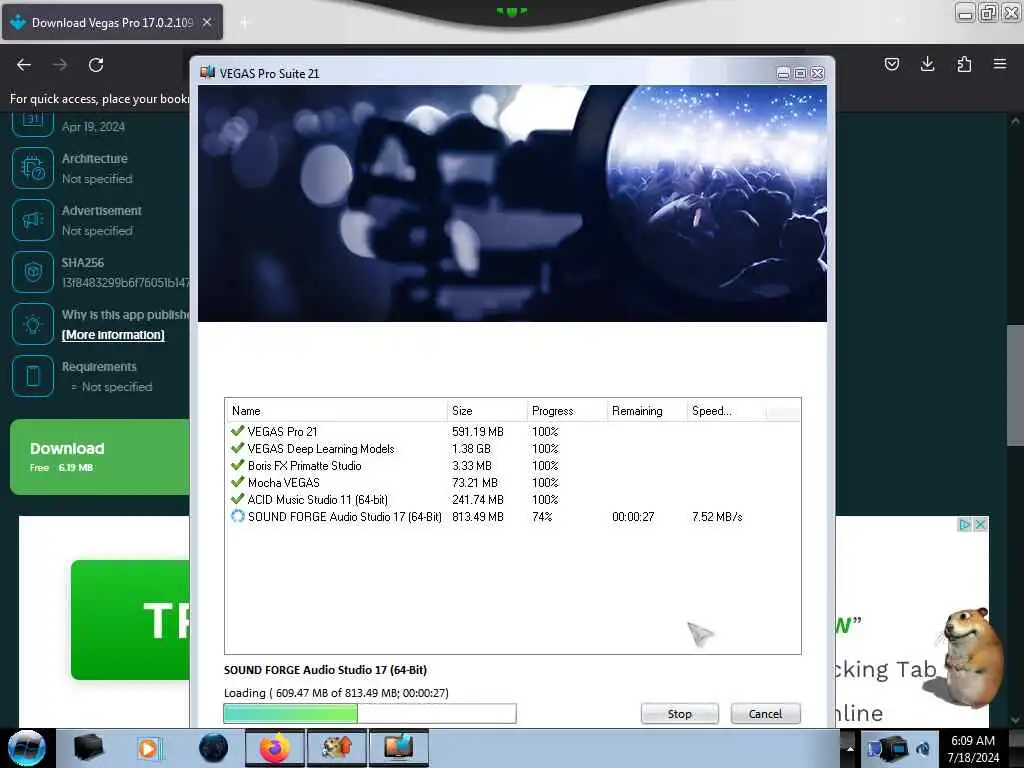Show hidden icons in the system tray
This screenshot has height=768, width=1024.
point(850,748)
